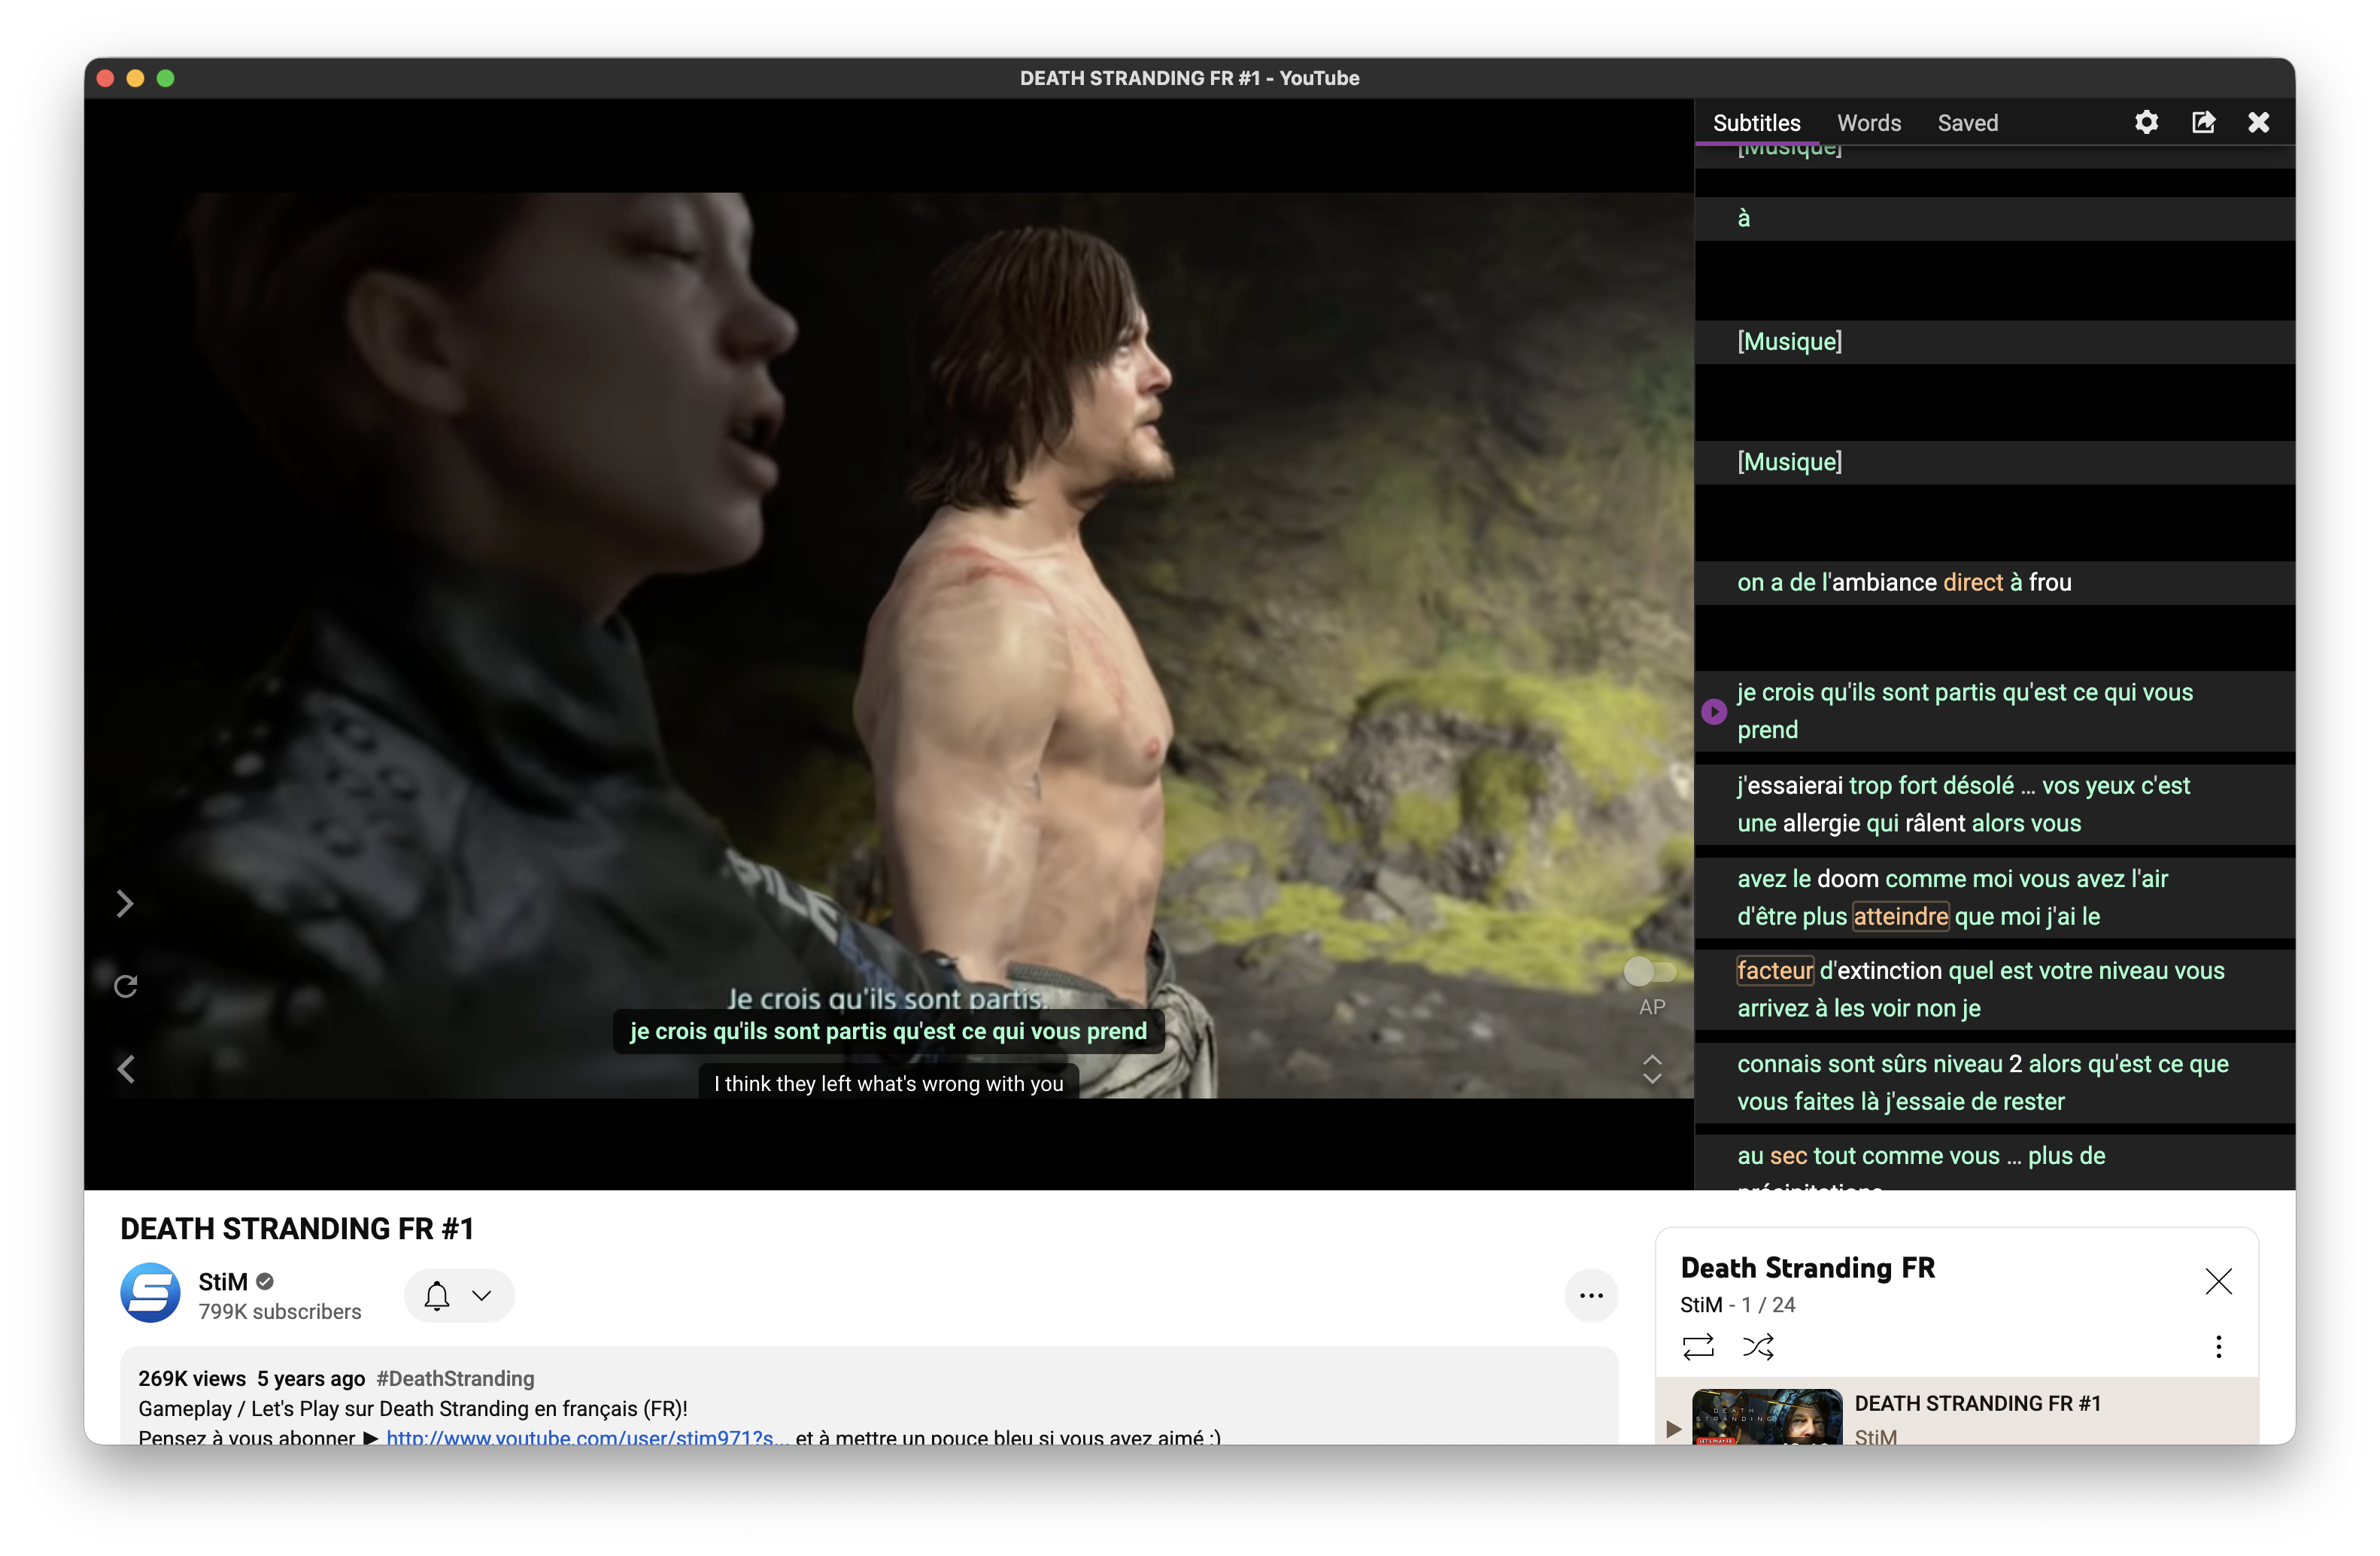Switch to the Saved tab
The image size is (2380, 1556).
(x=1967, y=123)
